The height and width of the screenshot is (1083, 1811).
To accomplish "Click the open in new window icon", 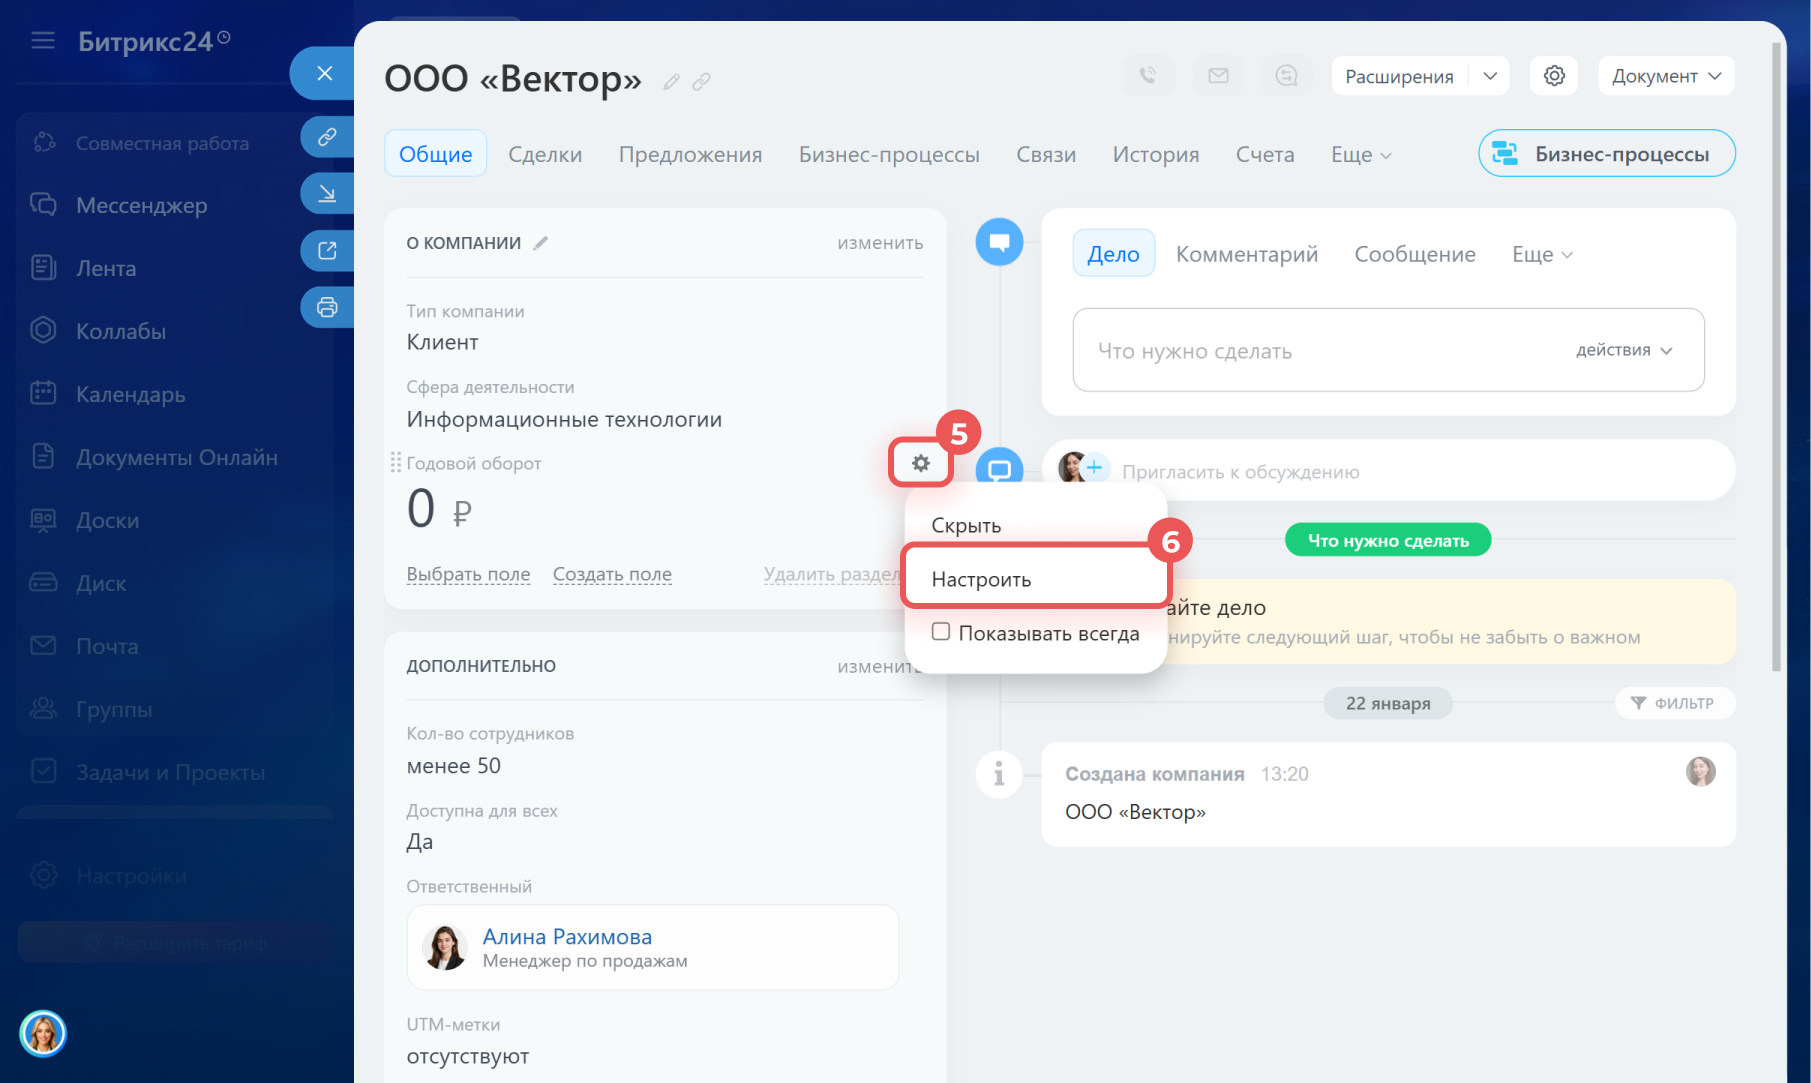I will 327,251.
